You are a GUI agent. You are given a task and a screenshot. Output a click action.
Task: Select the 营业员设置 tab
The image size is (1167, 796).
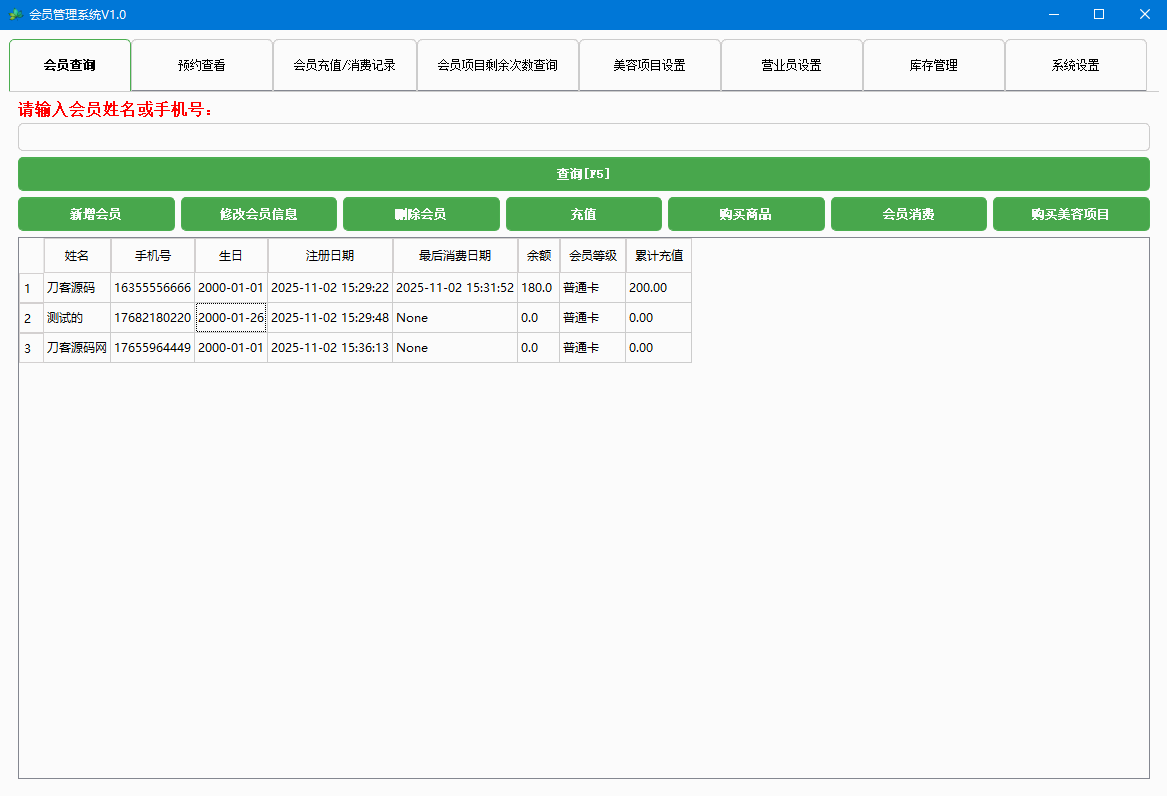[791, 65]
